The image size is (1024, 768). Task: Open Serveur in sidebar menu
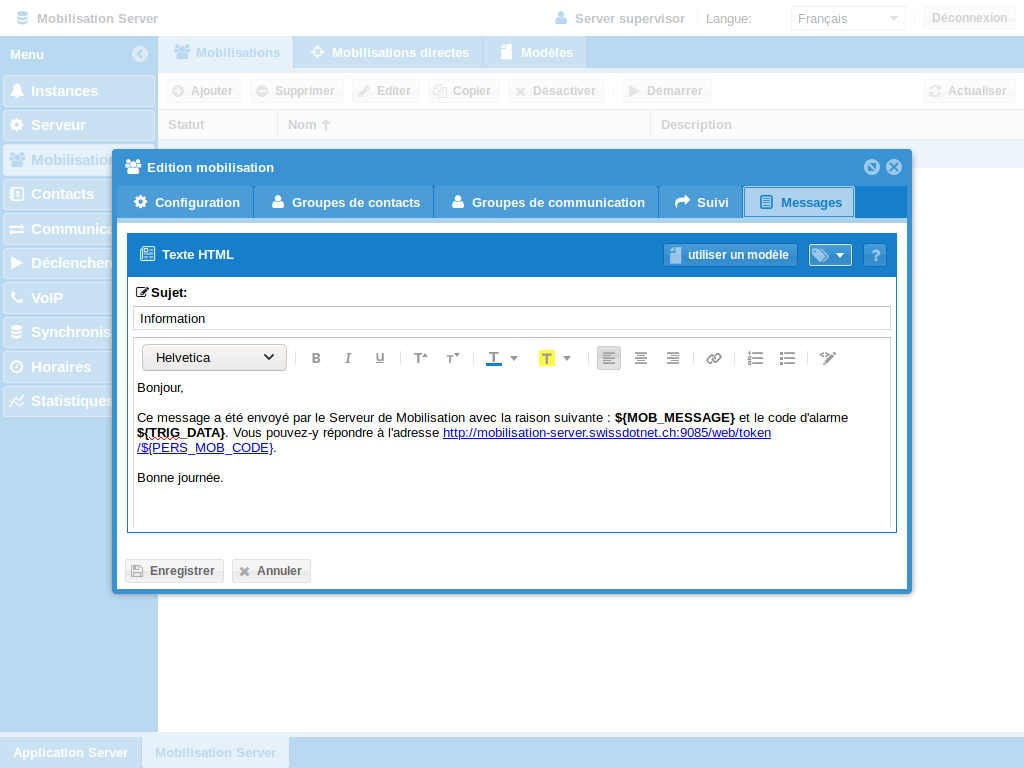79,125
